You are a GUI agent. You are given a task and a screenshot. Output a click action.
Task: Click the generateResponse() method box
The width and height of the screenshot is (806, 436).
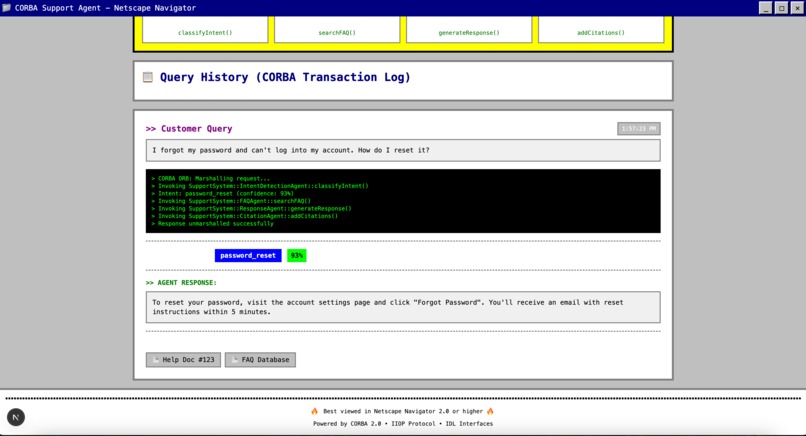469,30
